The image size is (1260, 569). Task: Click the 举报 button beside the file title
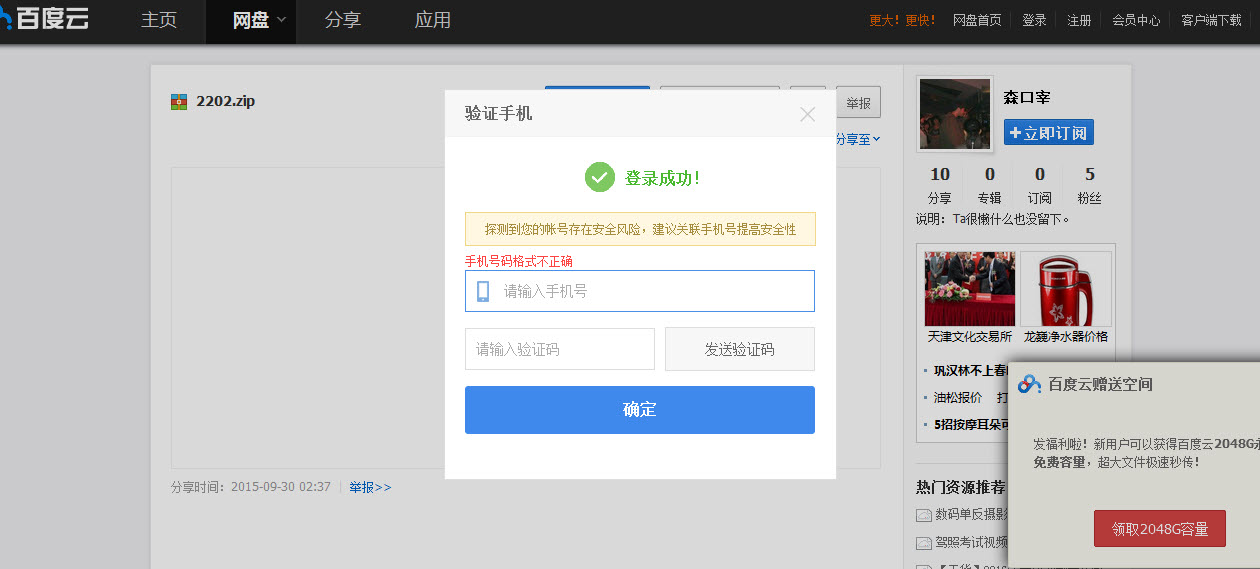pos(858,103)
